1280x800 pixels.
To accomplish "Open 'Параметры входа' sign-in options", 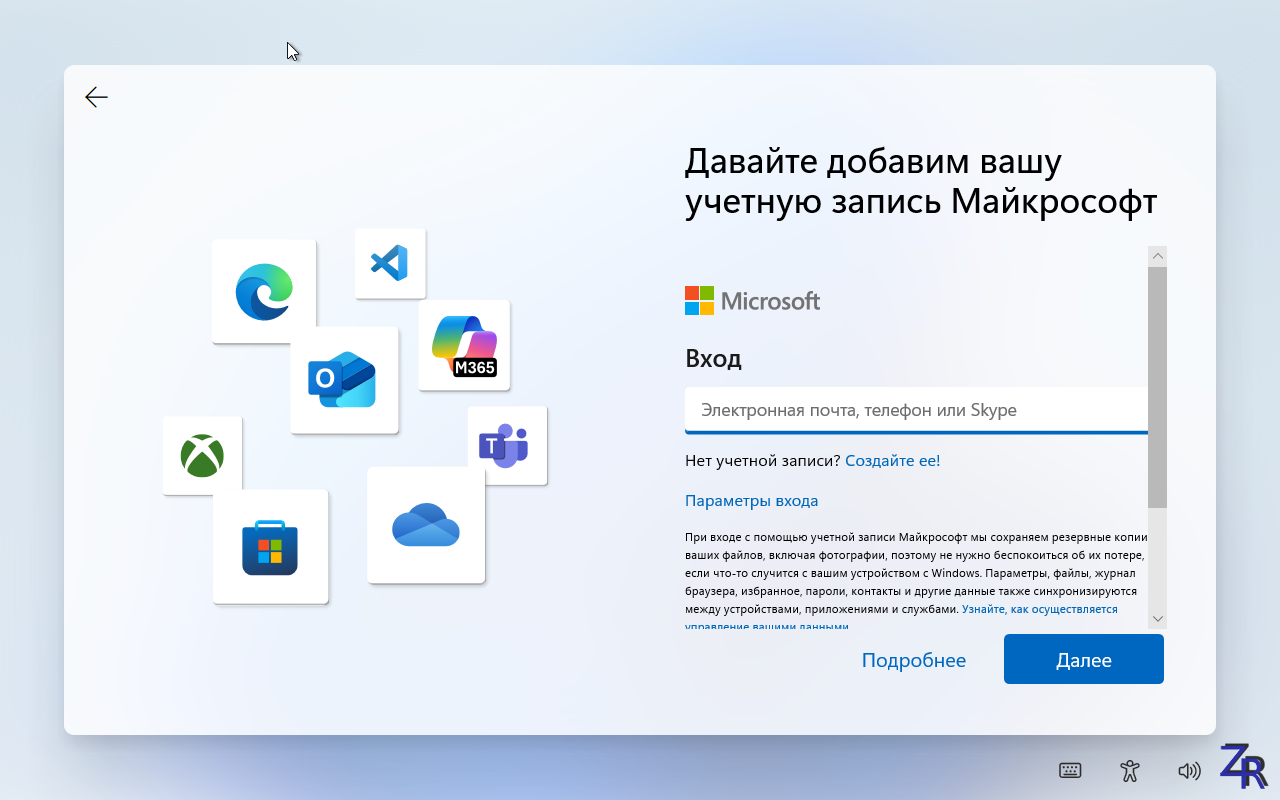I will [751, 500].
